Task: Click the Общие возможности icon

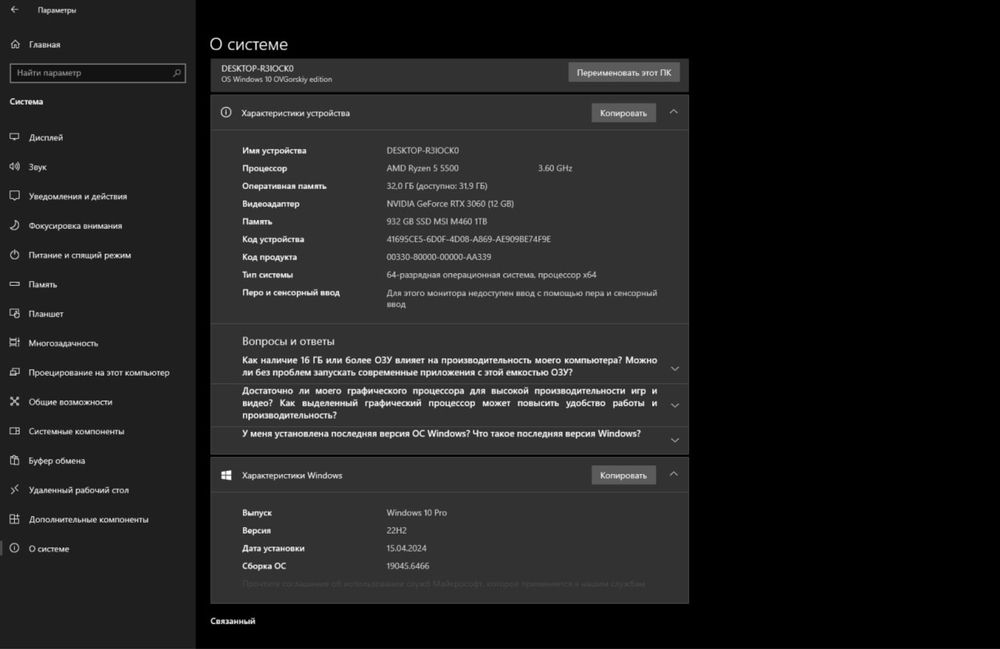Action: click(x=15, y=401)
